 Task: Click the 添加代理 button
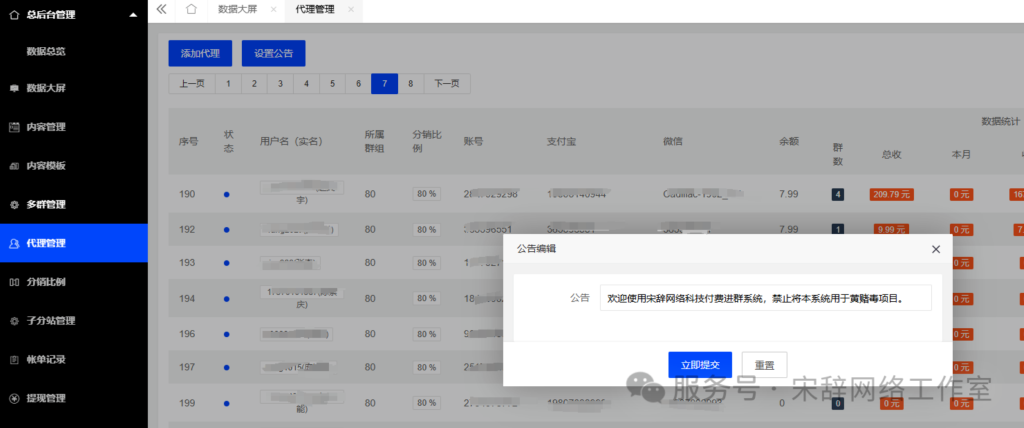tap(200, 54)
